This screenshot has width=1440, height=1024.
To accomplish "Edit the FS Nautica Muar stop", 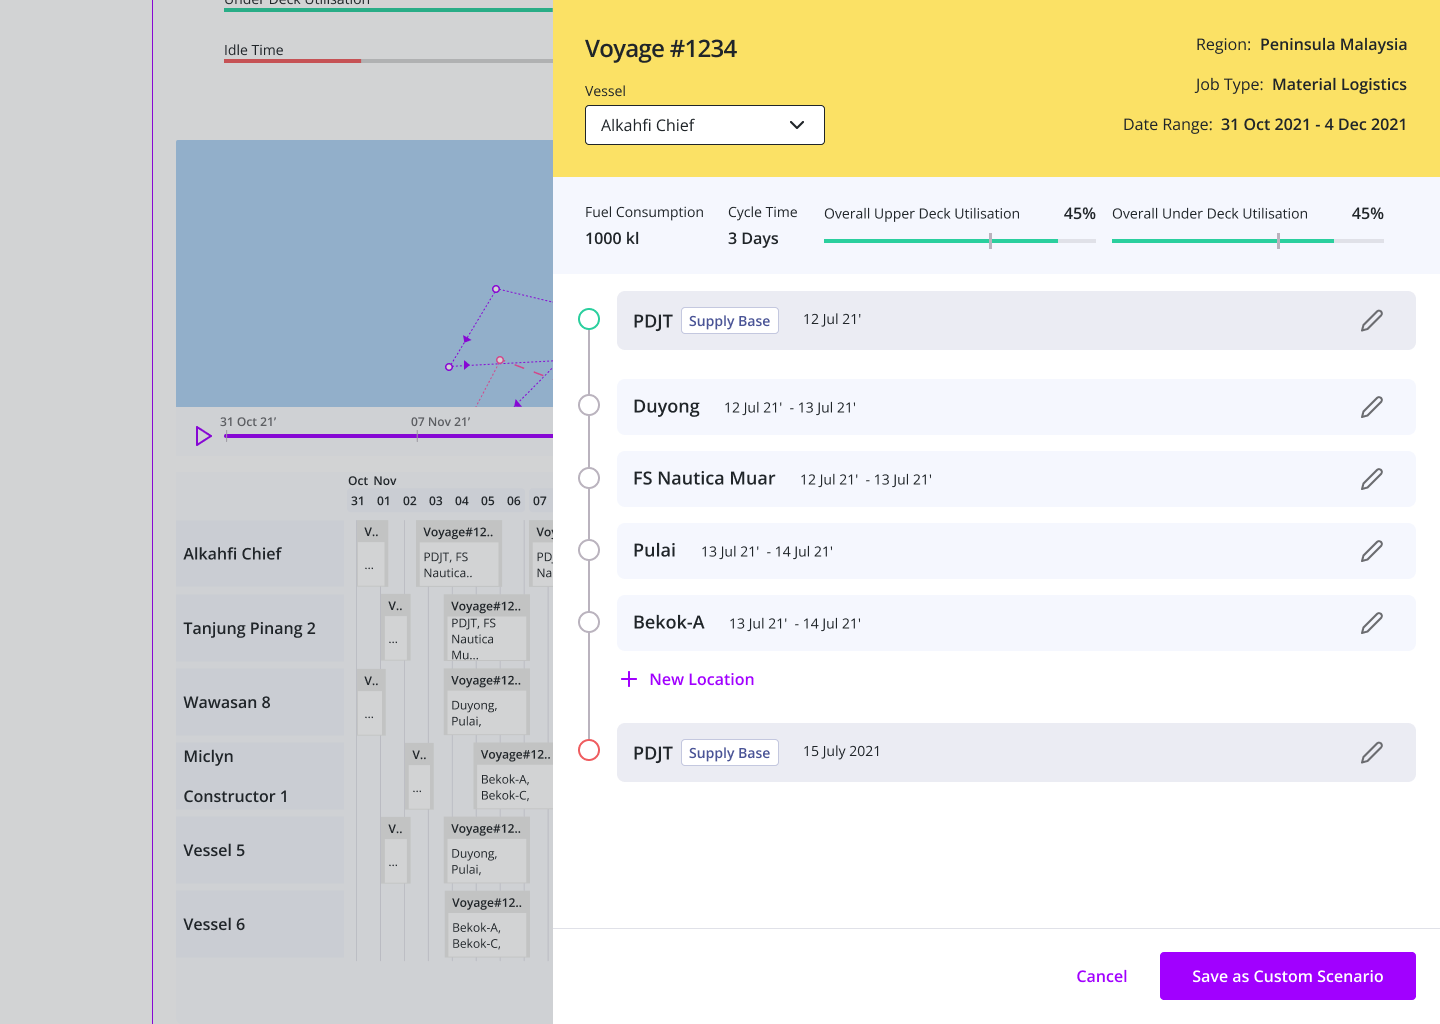I will point(1371,479).
